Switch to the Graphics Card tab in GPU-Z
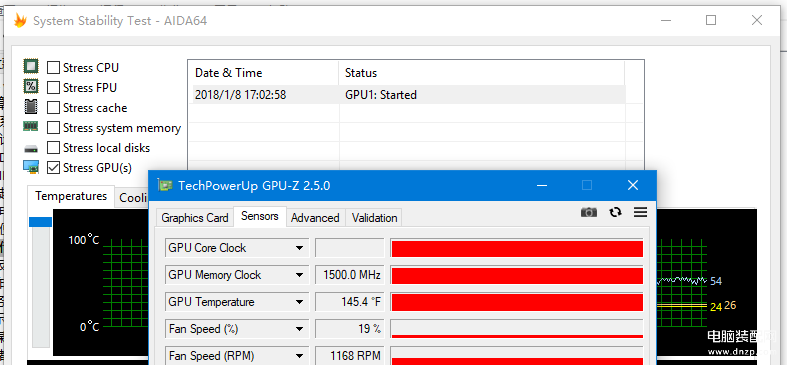 tap(195, 218)
